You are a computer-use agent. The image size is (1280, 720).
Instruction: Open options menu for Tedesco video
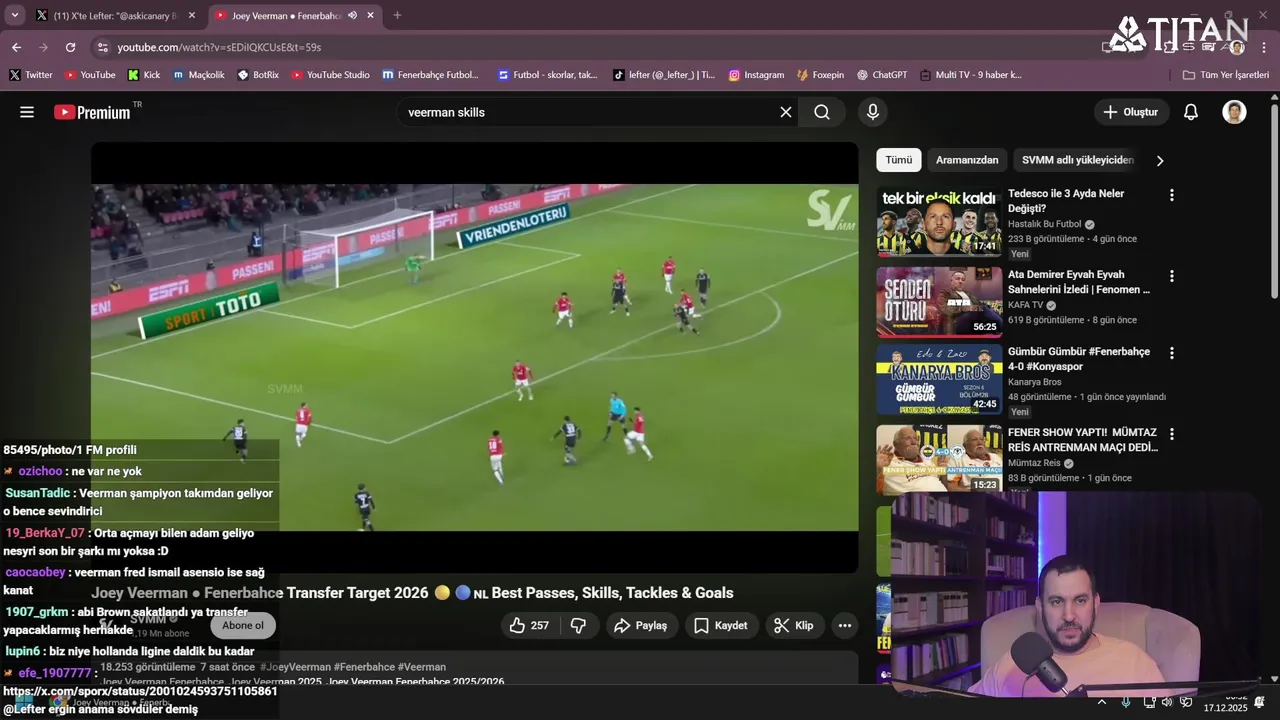pyautogui.click(x=1172, y=195)
